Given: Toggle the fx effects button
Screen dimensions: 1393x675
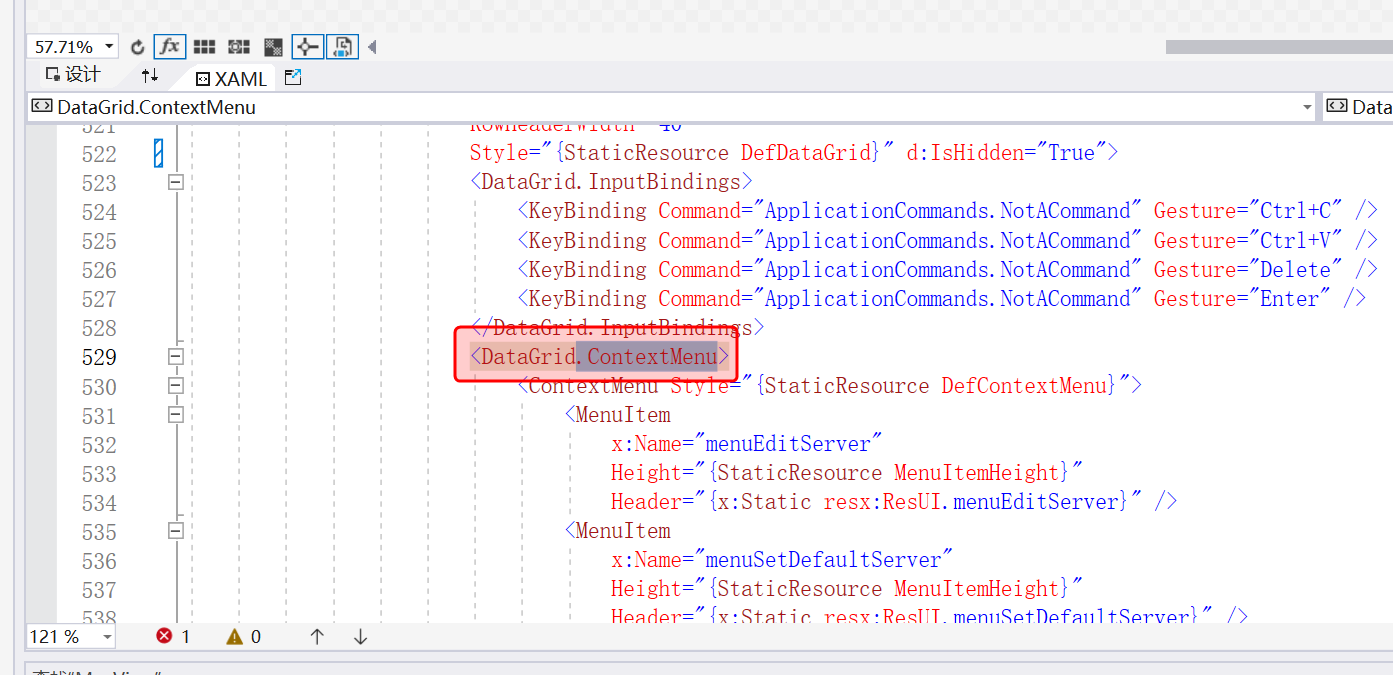Looking at the screenshot, I should coord(170,47).
